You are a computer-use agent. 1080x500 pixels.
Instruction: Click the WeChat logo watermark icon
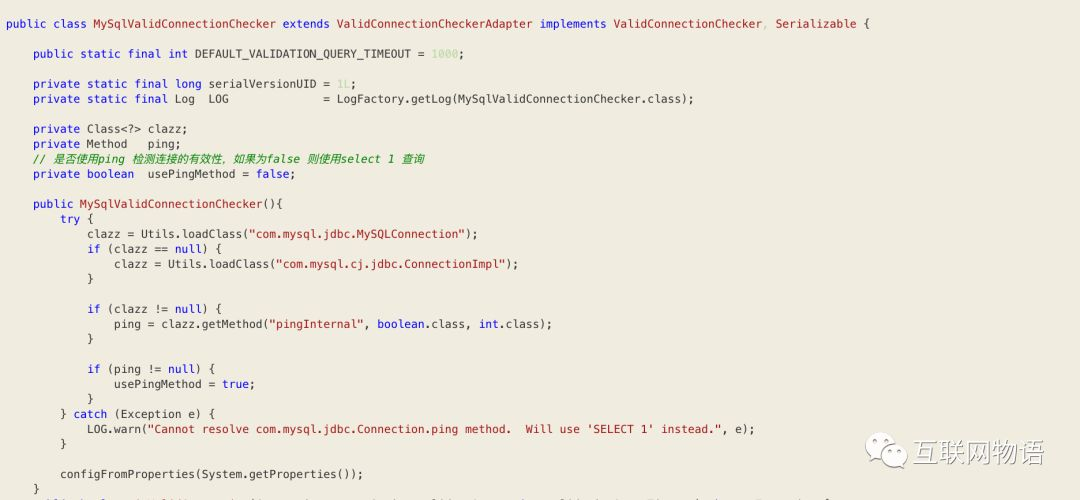[886, 450]
